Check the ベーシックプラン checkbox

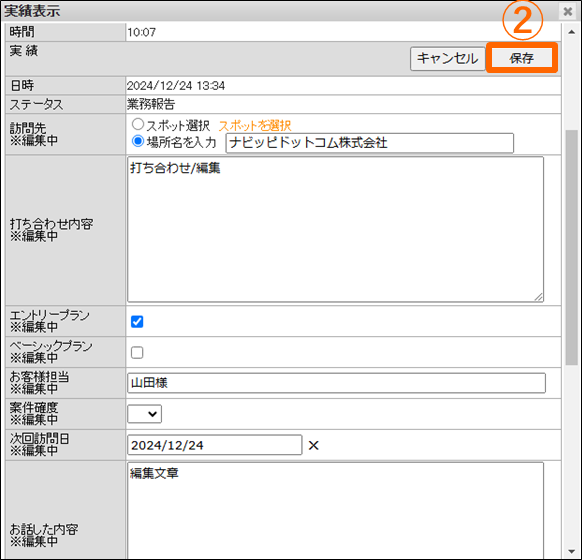tap(137, 352)
